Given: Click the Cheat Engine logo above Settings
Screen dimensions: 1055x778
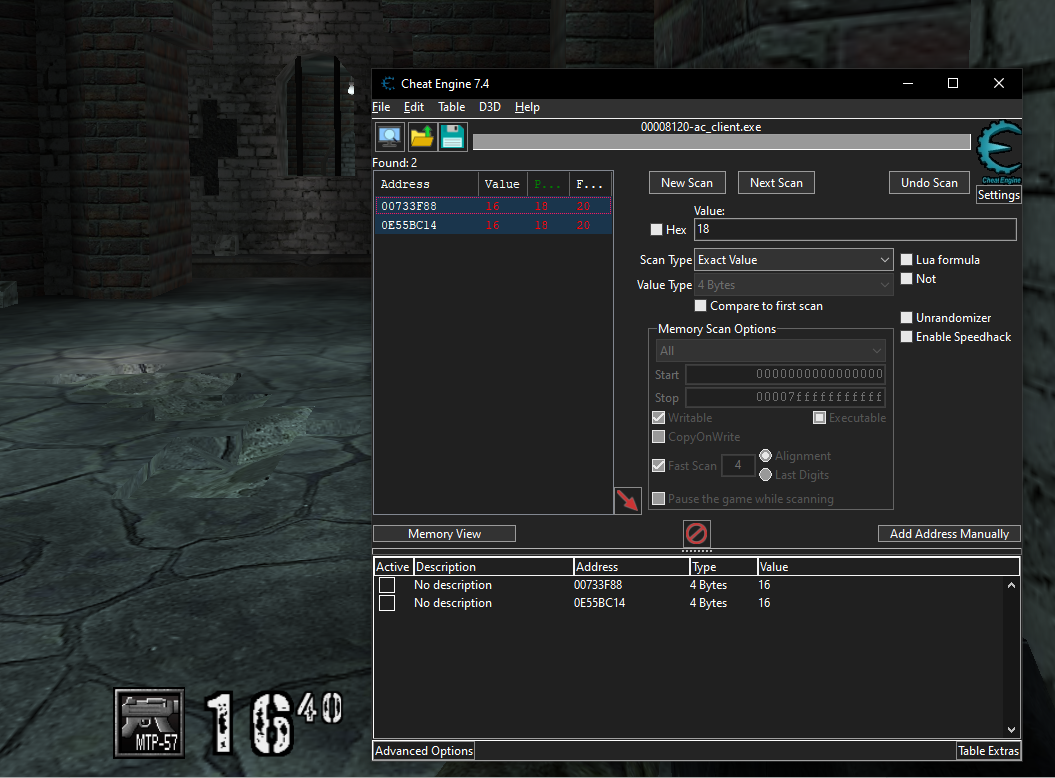Looking at the screenshot, I should [996, 149].
